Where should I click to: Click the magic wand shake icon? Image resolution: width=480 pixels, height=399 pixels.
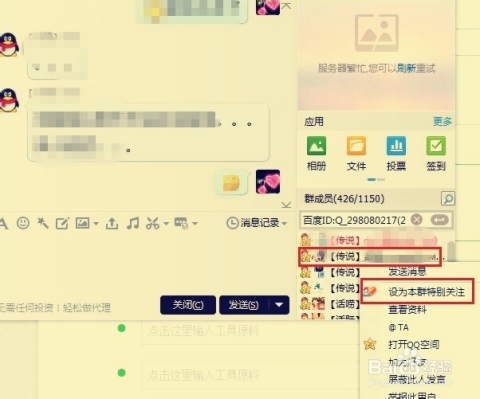pyautogui.click(x=43, y=223)
